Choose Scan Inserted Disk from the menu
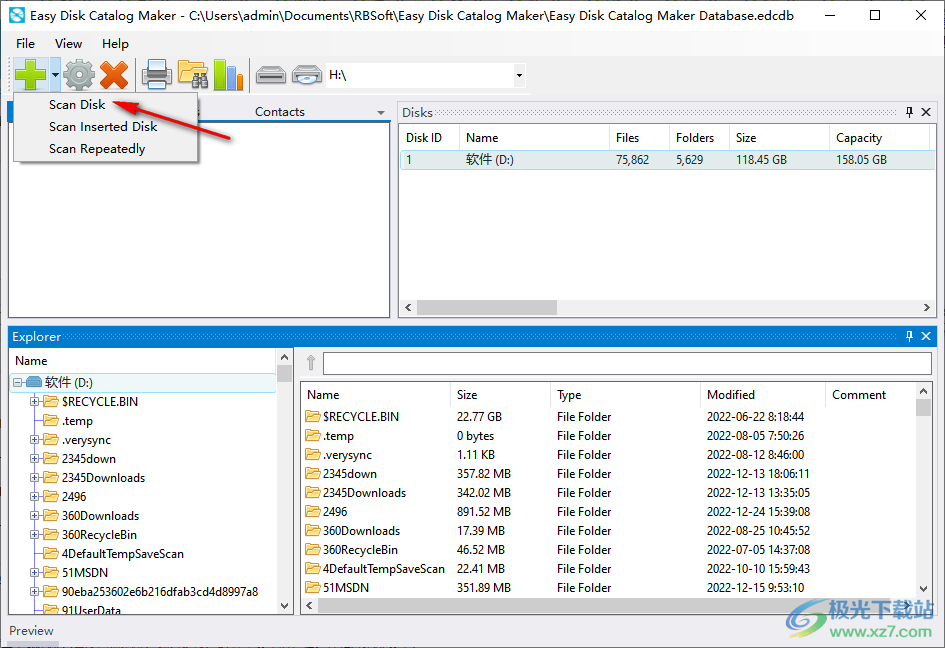Viewport: 945px width, 648px height. pos(103,127)
